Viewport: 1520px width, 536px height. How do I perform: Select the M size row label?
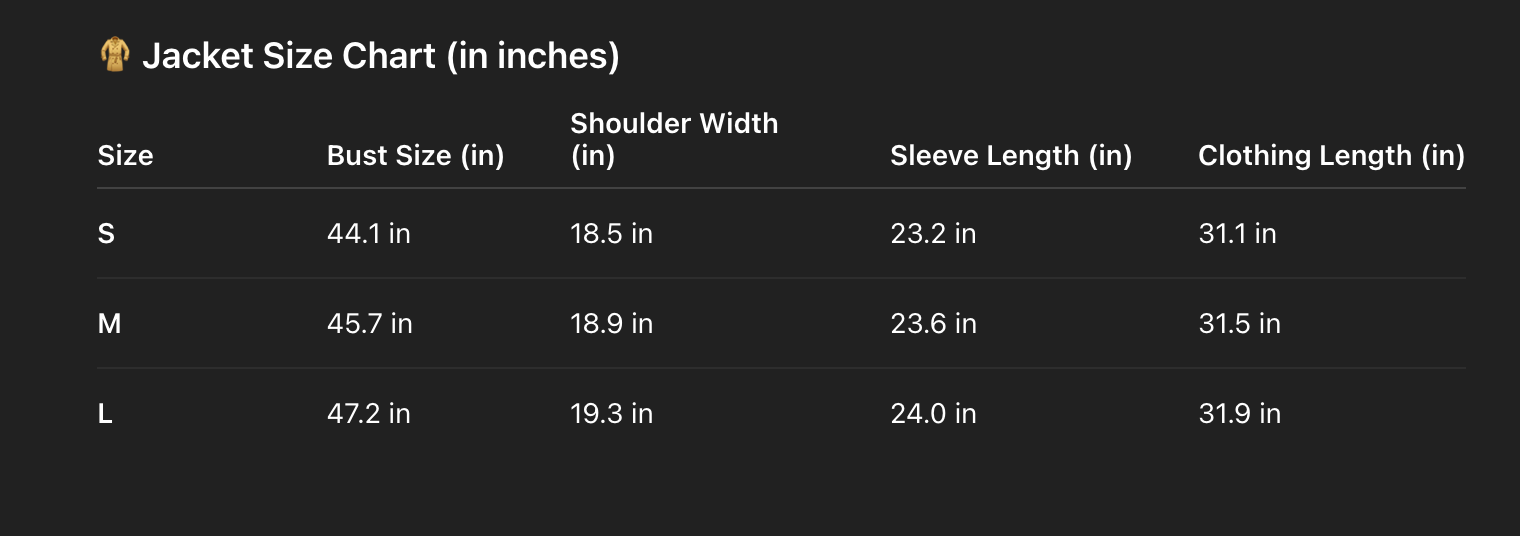(109, 324)
